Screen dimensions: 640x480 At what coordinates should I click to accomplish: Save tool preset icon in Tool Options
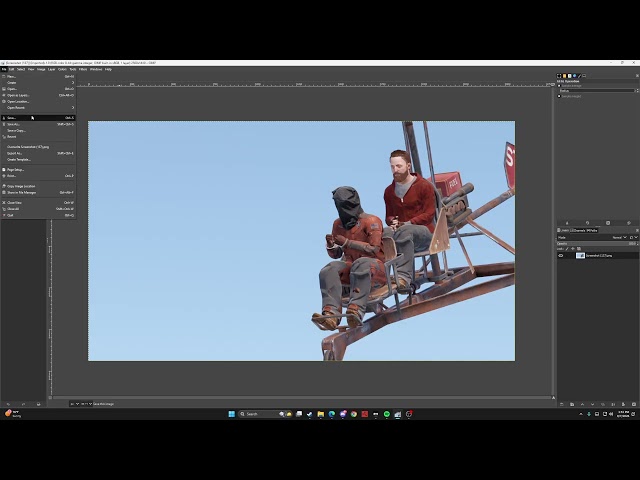567,223
